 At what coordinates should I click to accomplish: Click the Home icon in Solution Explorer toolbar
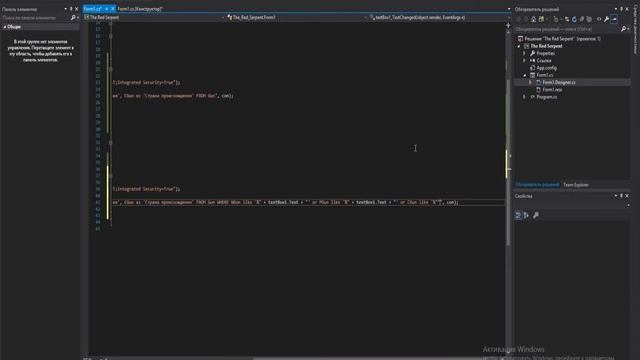533,19
